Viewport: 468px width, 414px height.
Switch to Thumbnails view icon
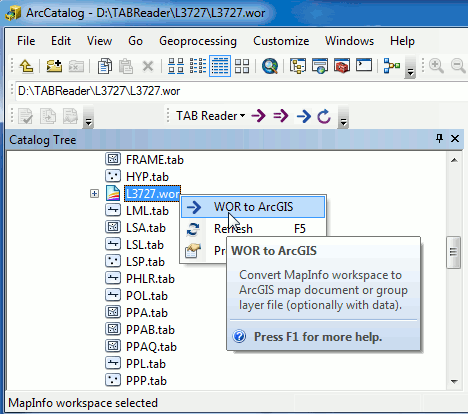tap(242, 66)
